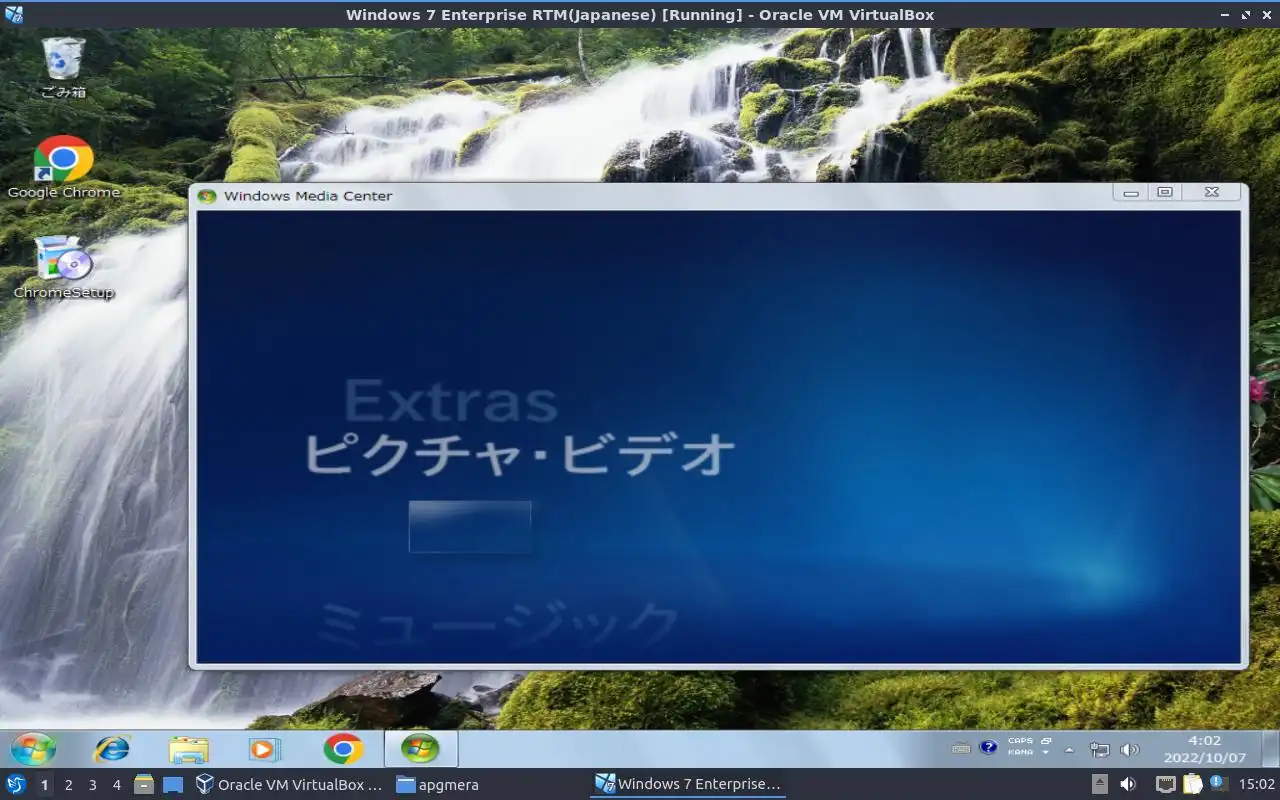Click the Windows network tray icon
This screenshot has width=1280, height=800.
coord(1100,749)
